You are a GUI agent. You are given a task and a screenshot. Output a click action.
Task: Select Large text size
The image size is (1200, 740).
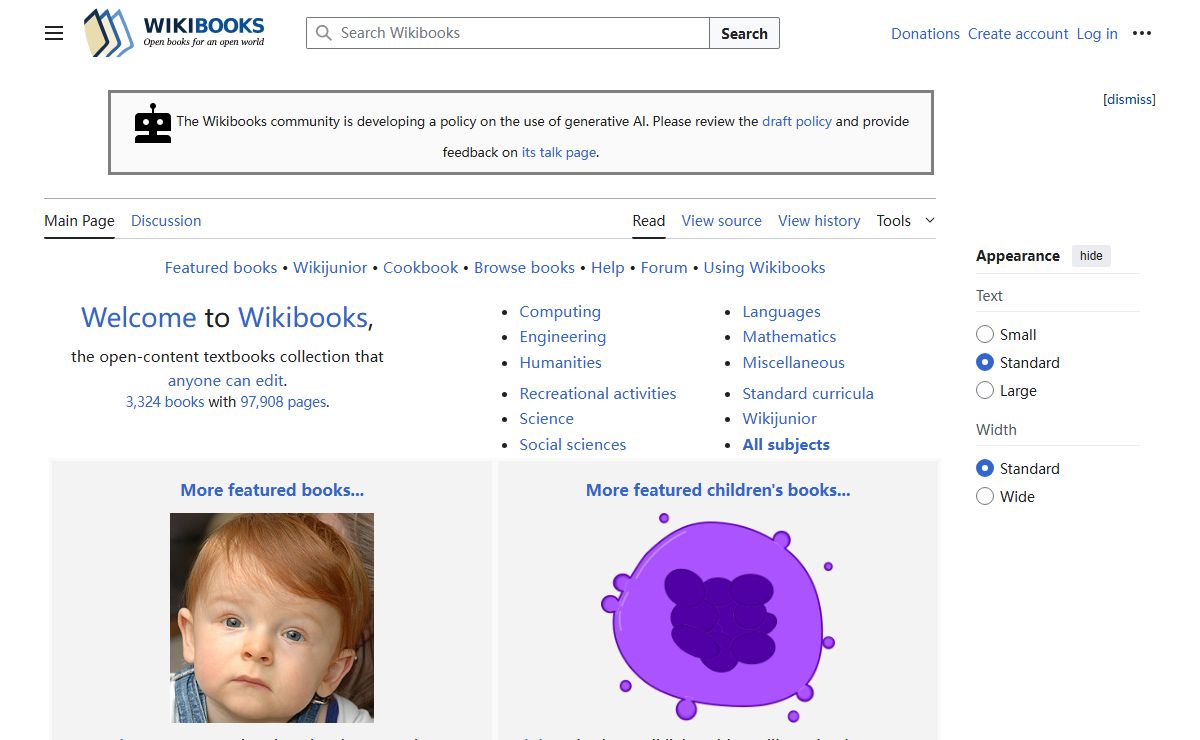point(985,391)
